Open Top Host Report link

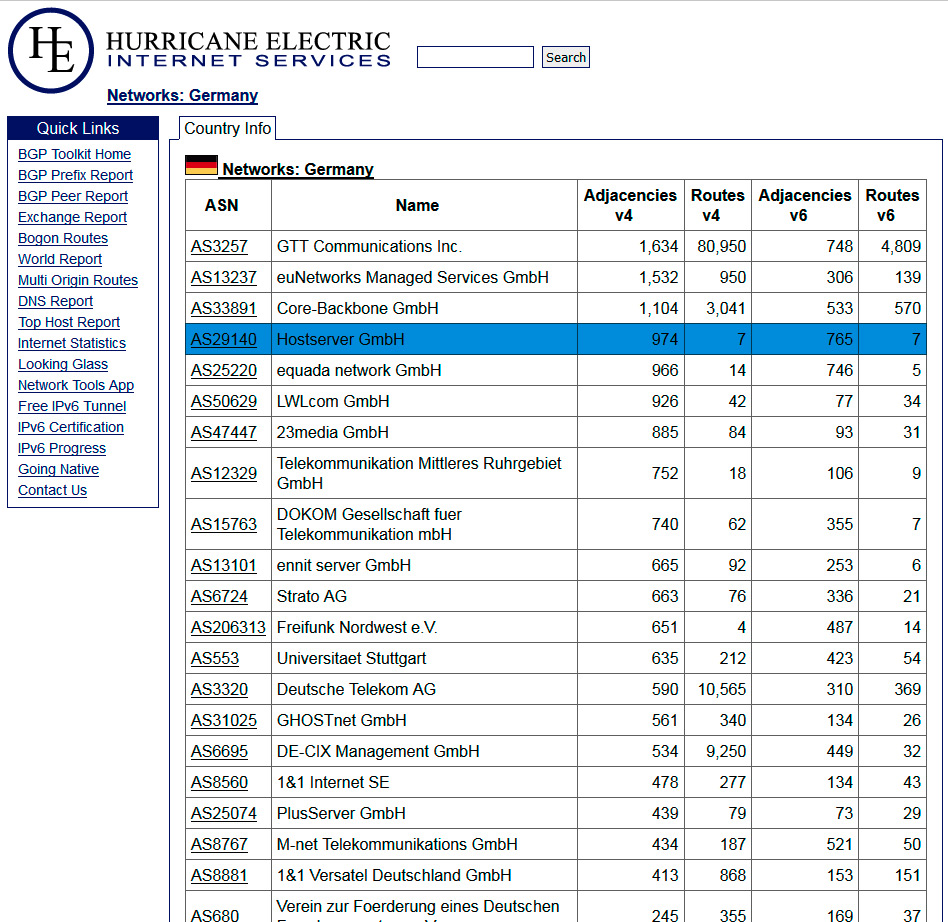pyautogui.click(x=69, y=322)
